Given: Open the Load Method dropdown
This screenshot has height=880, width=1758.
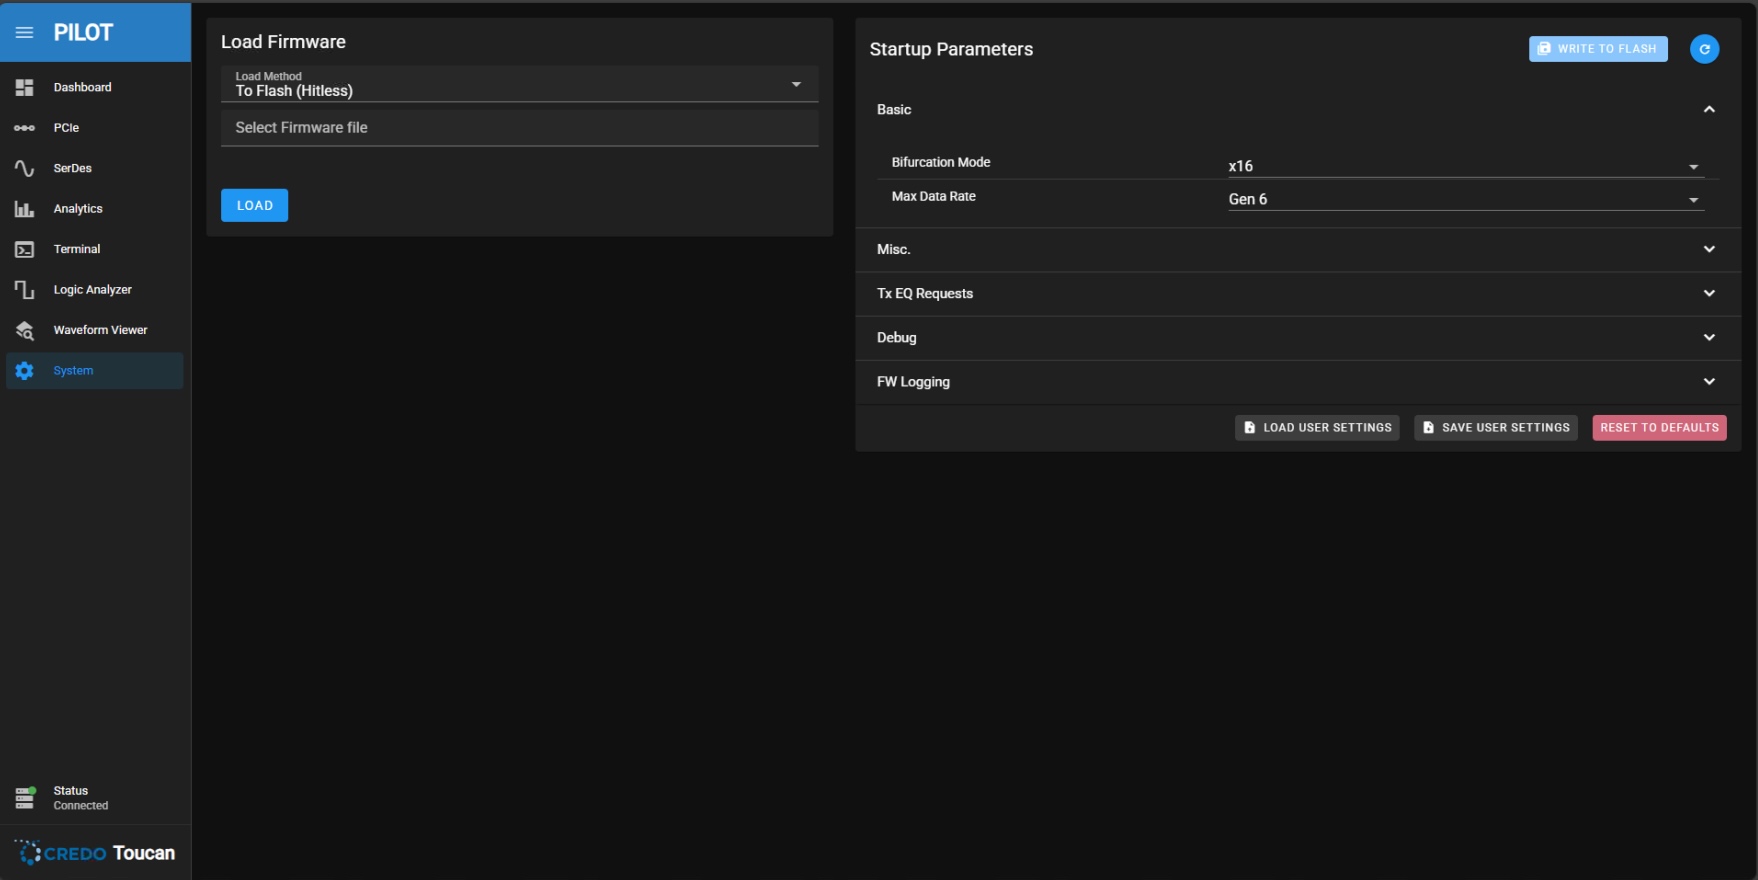Looking at the screenshot, I should click(x=519, y=85).
